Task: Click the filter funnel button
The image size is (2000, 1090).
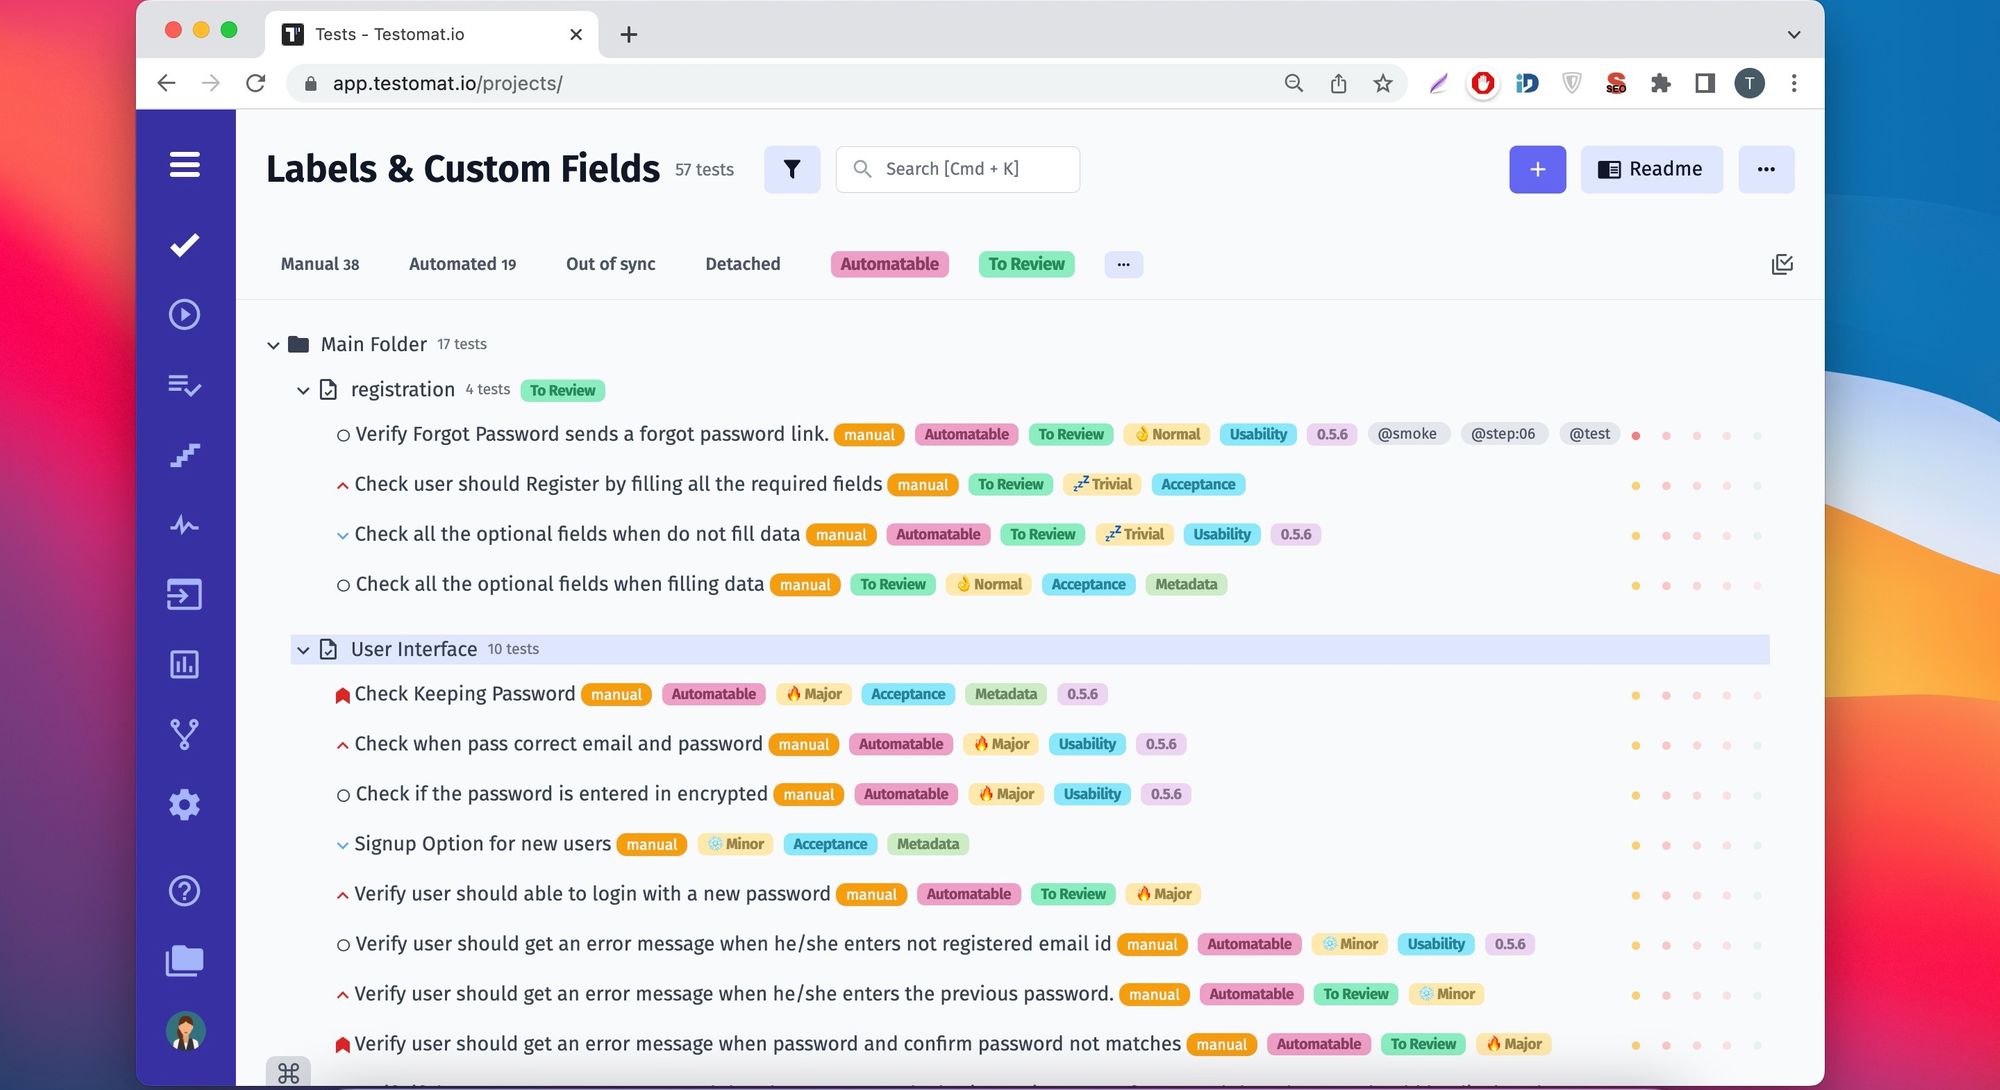Action: [792, 169]
